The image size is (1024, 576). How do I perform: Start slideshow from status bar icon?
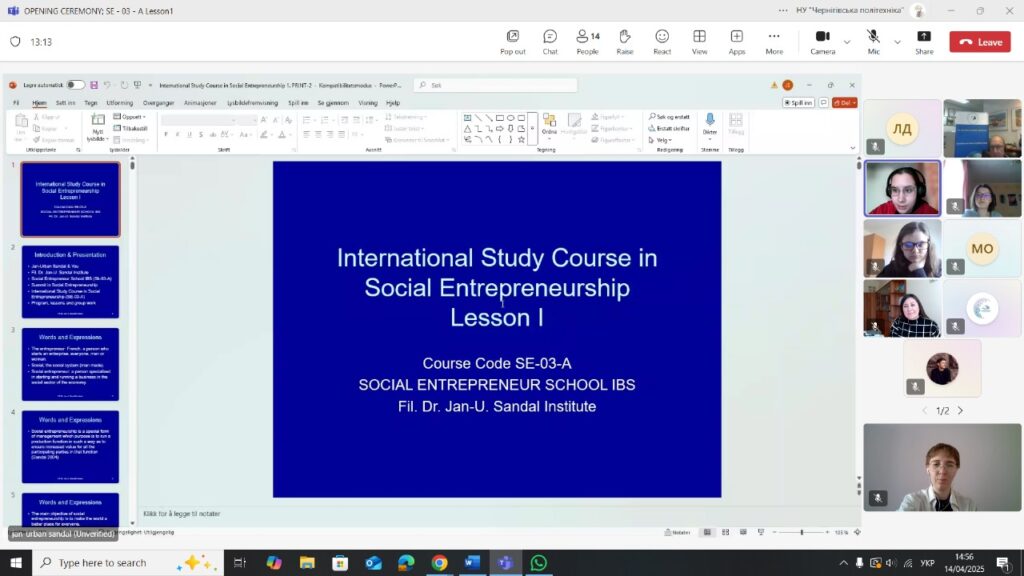click(x=761, y=532)
